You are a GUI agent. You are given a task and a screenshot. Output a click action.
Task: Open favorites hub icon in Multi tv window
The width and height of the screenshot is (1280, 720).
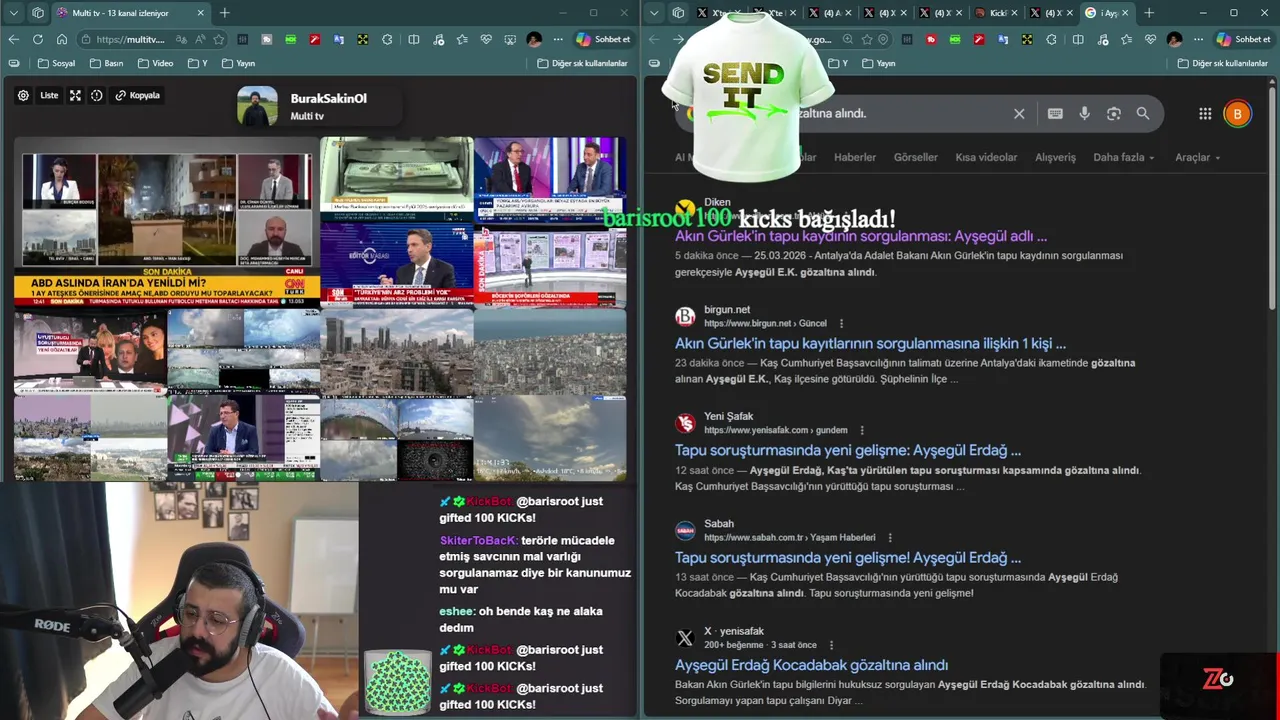[462, 39]
